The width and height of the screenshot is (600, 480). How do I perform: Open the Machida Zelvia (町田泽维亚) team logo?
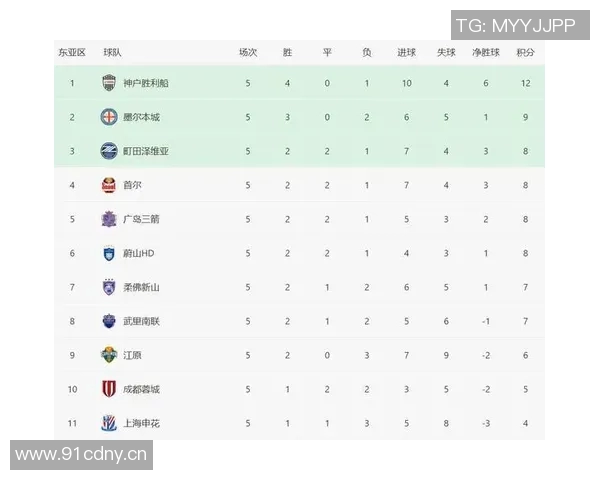click(x=109, y=151)
